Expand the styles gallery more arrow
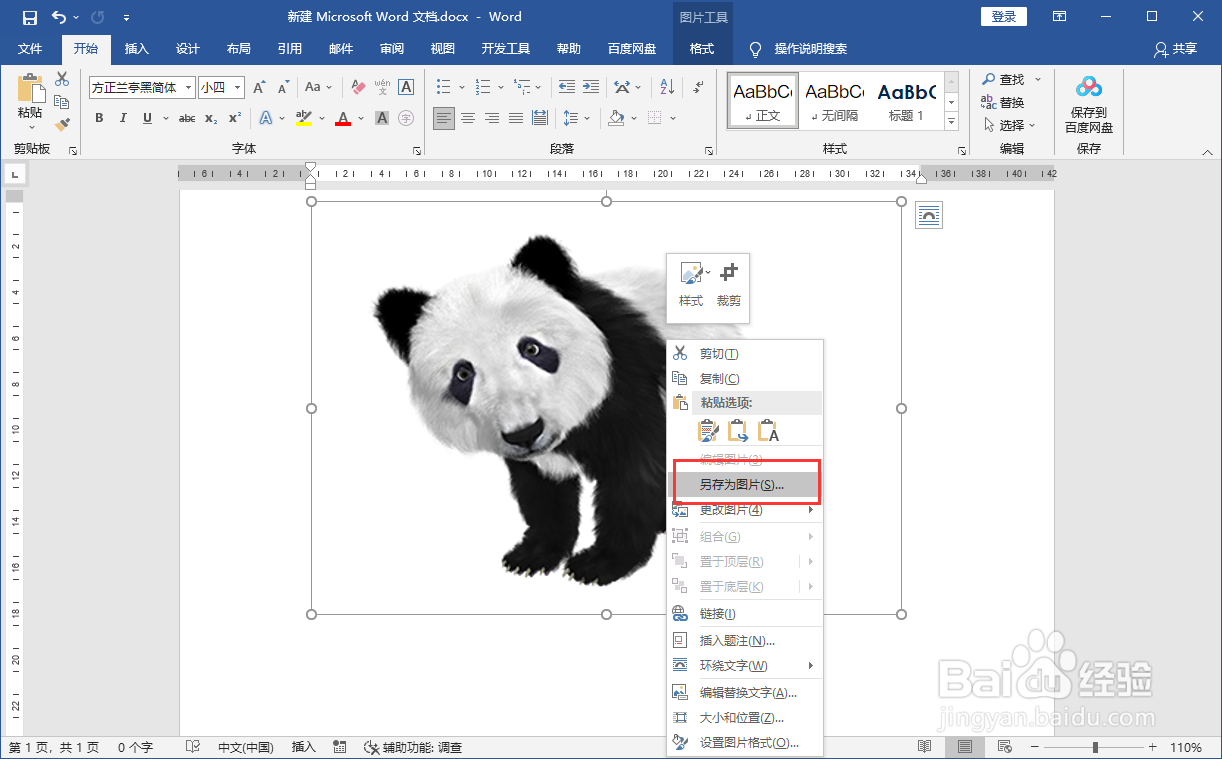This screenshot has height=759, width=1222. (951, 122)
